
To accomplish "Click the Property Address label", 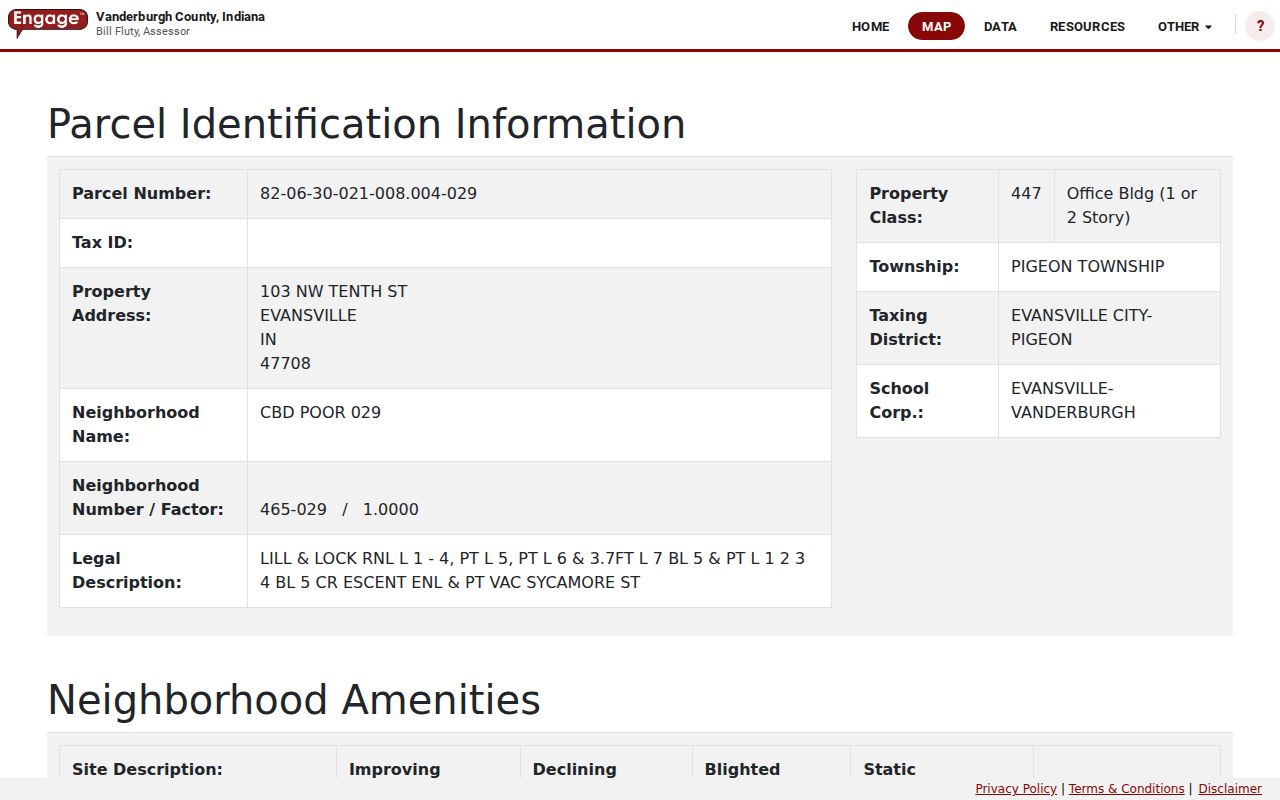I will (111, 303).
